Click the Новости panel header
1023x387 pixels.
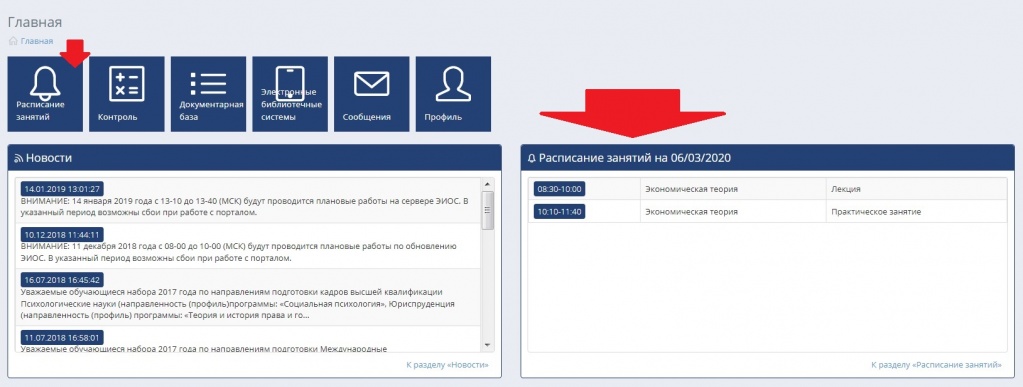254,158
